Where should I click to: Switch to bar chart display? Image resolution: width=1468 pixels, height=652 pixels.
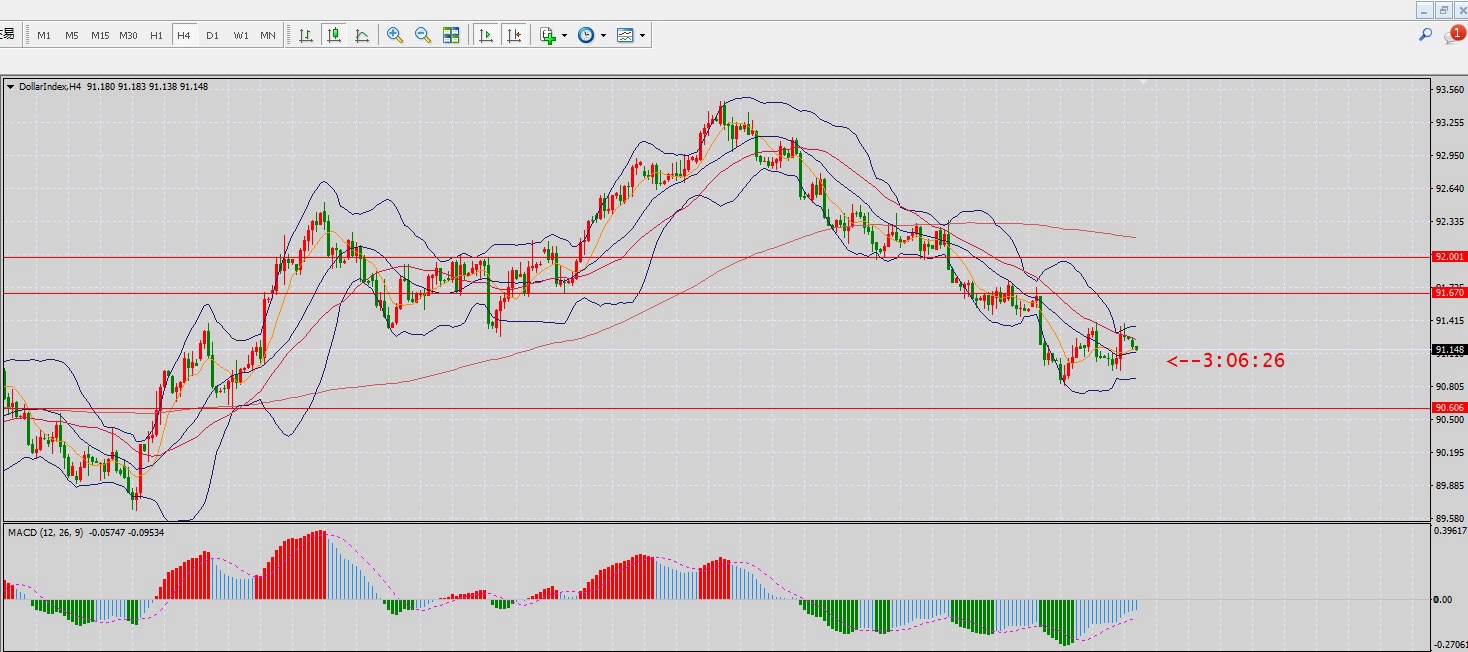click(x=306, y=35)
